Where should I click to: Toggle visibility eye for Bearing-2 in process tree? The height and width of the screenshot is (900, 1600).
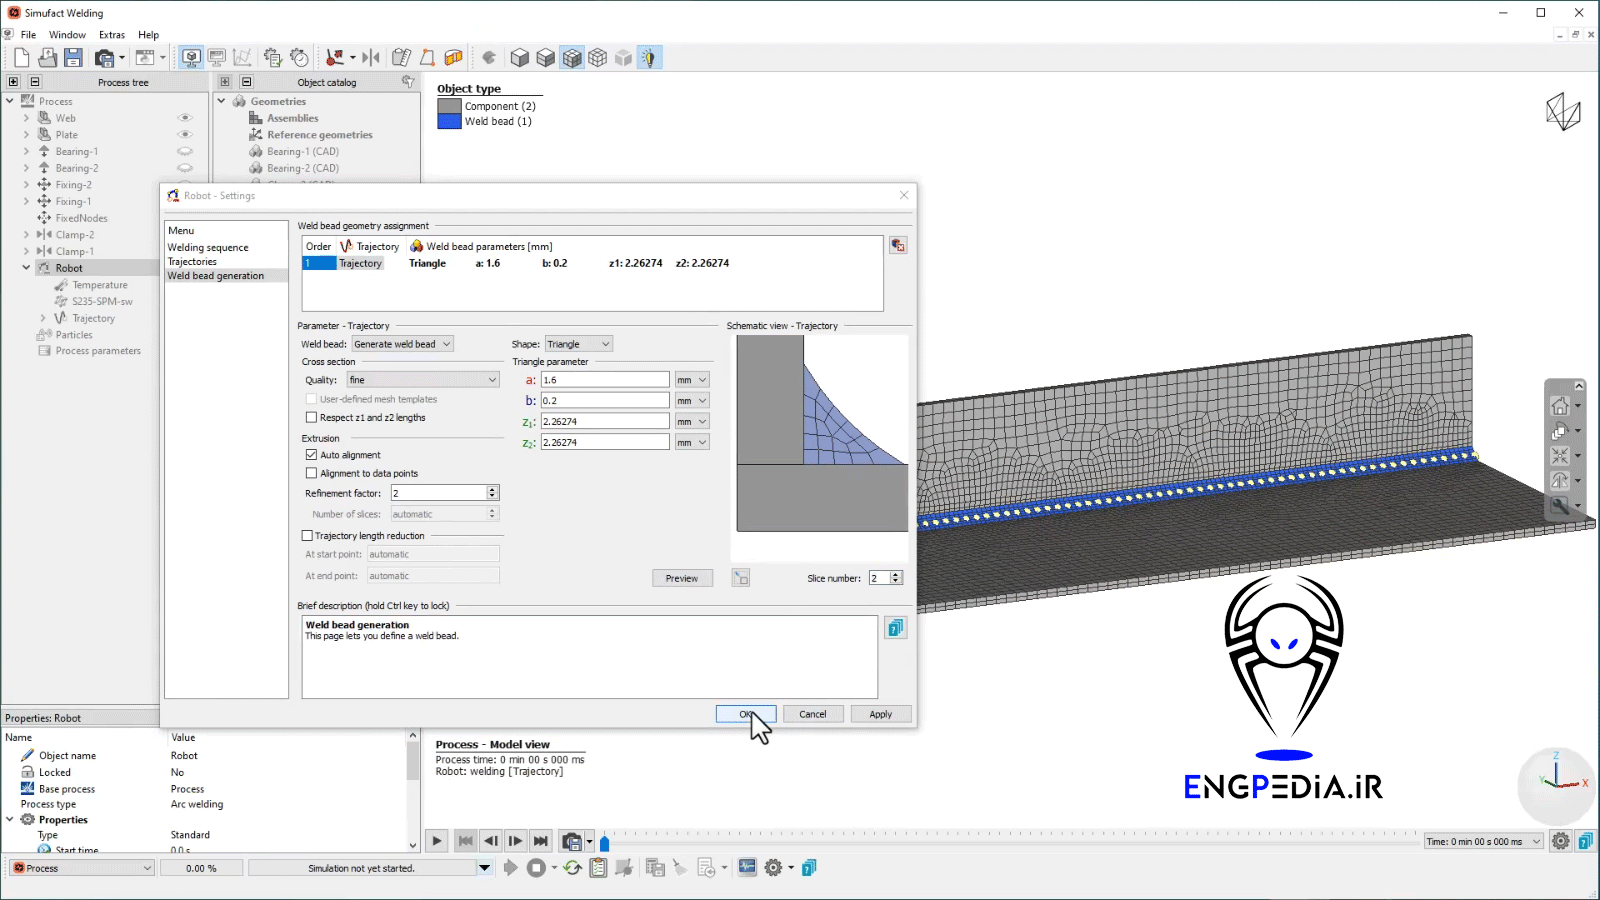(185, 168)
